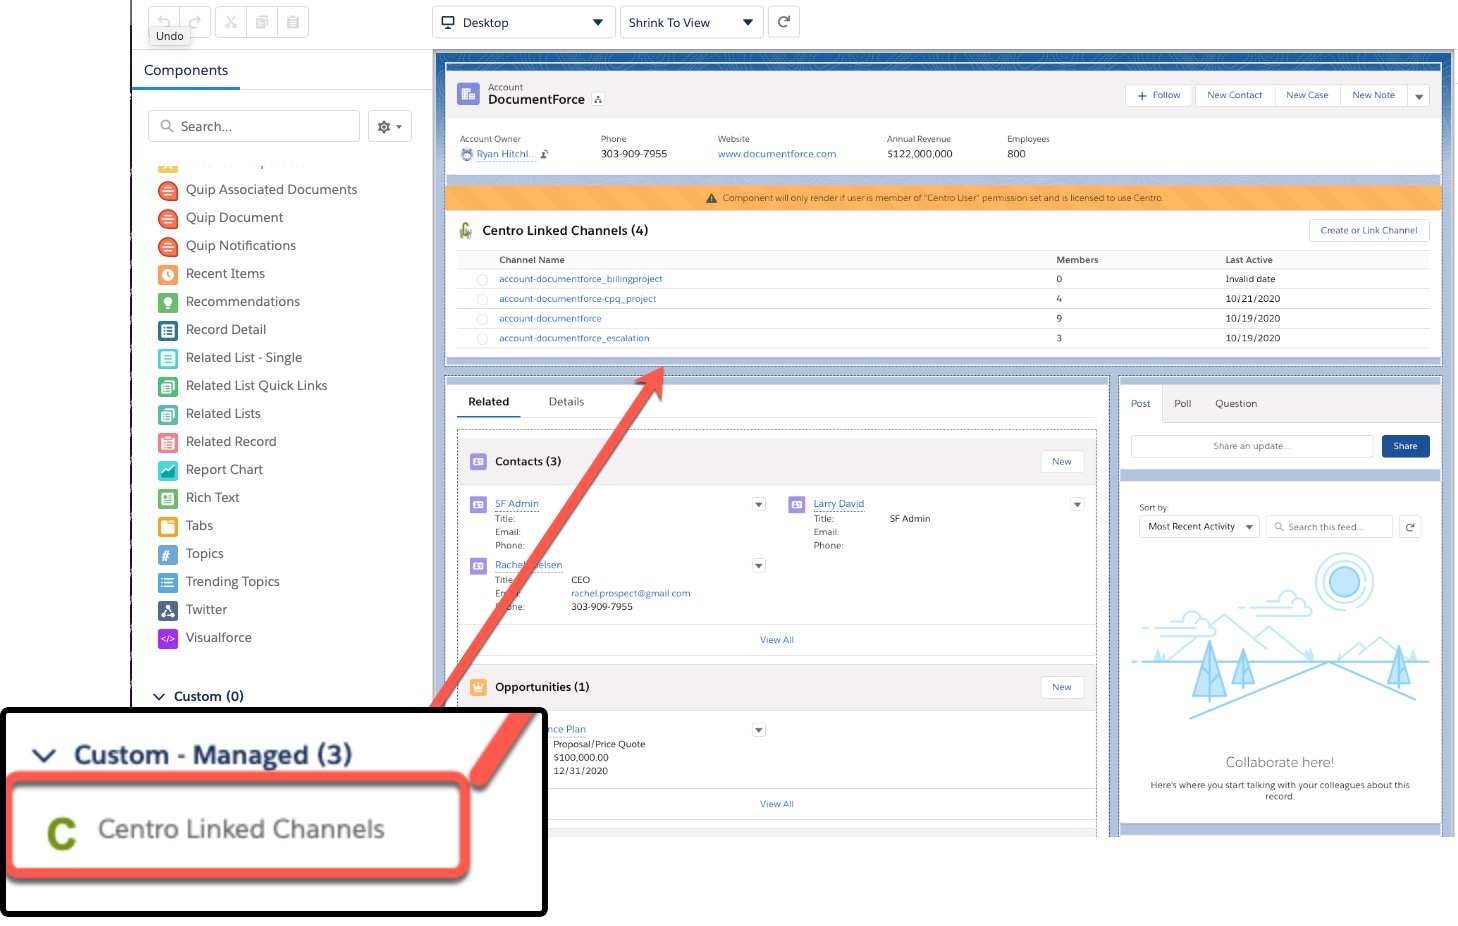This screenshot has height=926, width=1458.
Task: Select the Related Record component icon
Action: pos(168,442)
